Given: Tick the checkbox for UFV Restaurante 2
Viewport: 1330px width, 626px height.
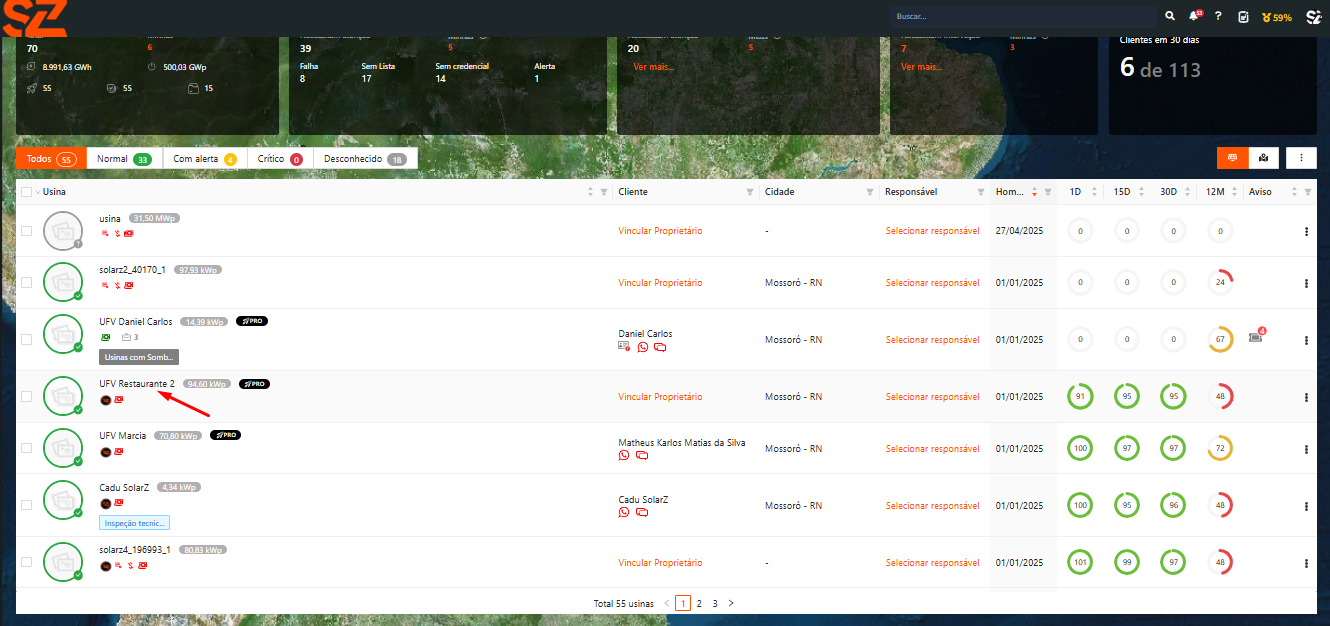Looking at the screenshot, I should 27,397.
